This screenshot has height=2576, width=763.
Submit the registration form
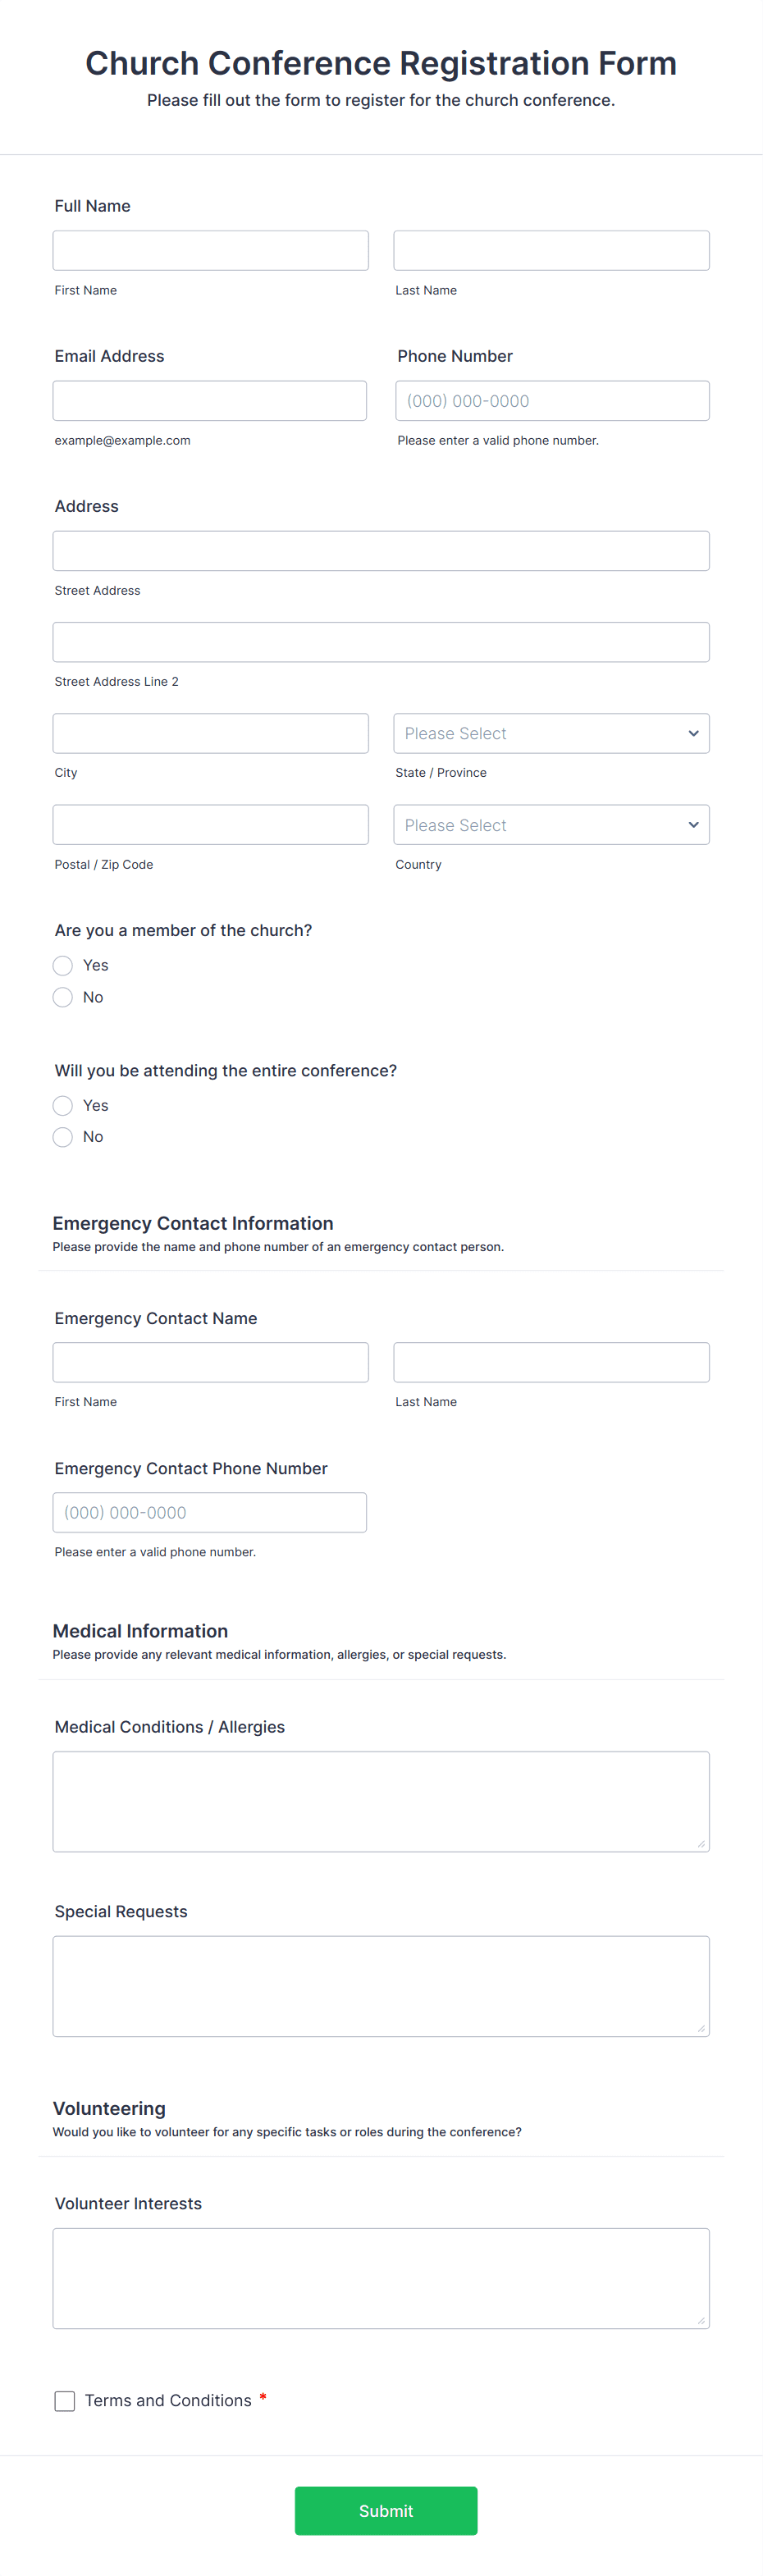click(x=386, y=2510)
